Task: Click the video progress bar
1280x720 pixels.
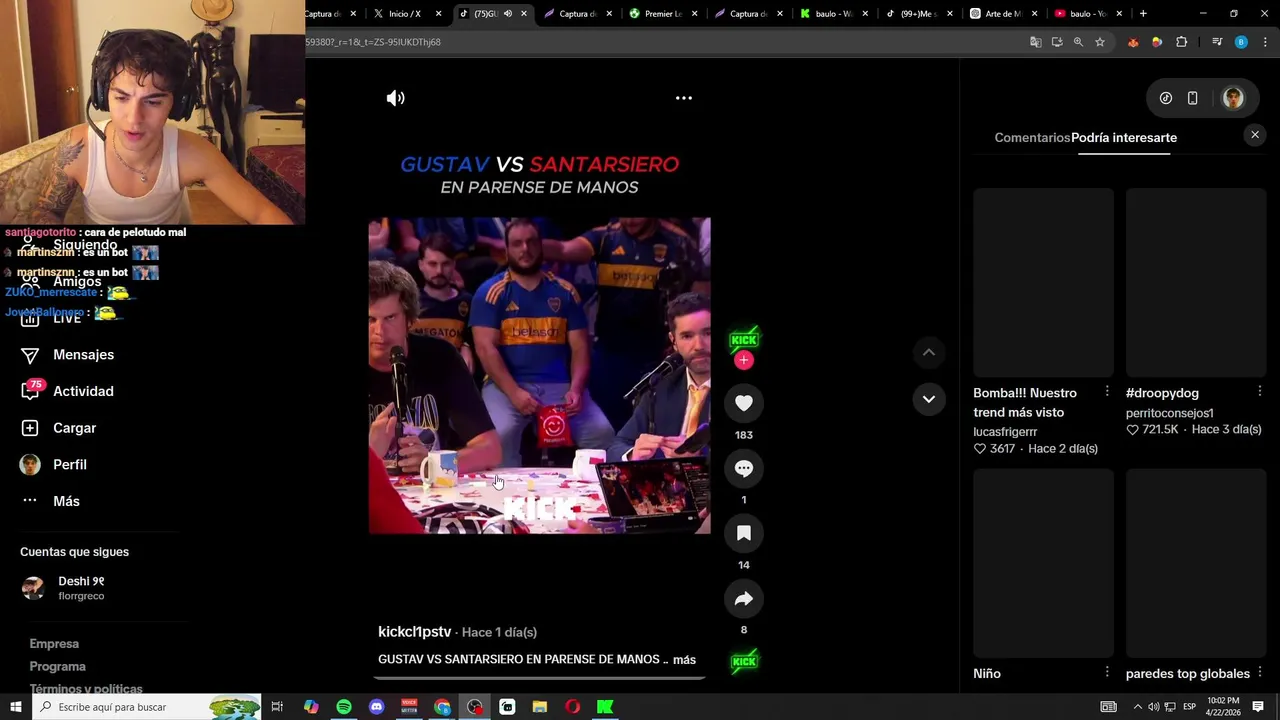Action: tap(540, 678)
